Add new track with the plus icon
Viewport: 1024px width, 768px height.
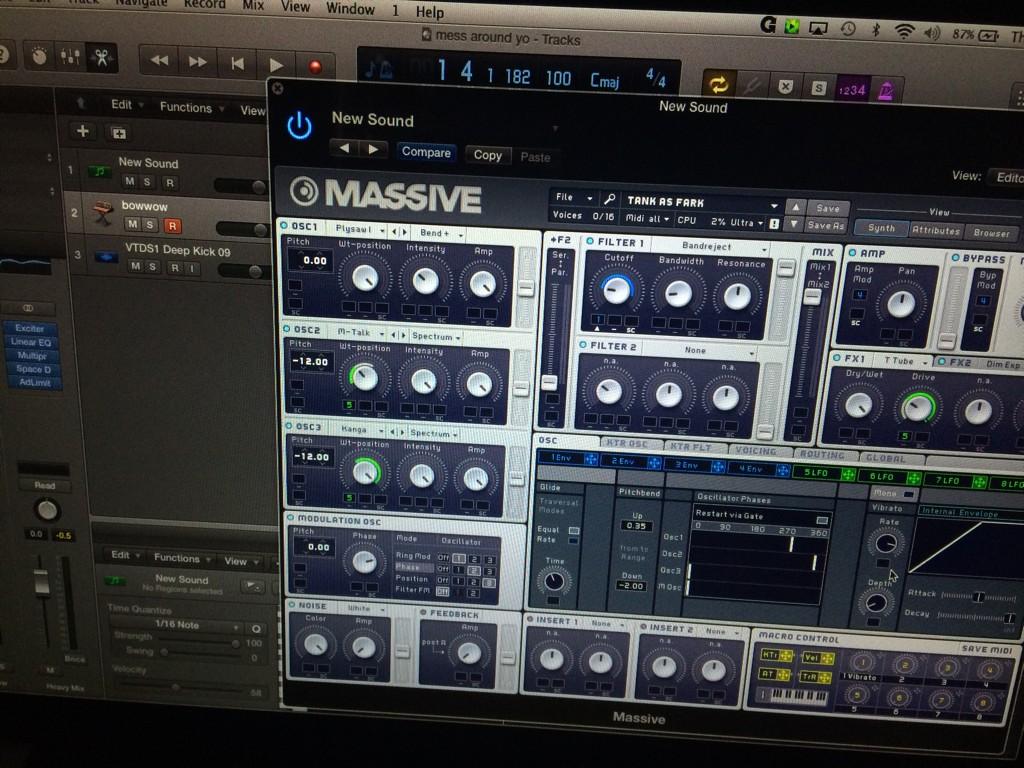(82, 131)
